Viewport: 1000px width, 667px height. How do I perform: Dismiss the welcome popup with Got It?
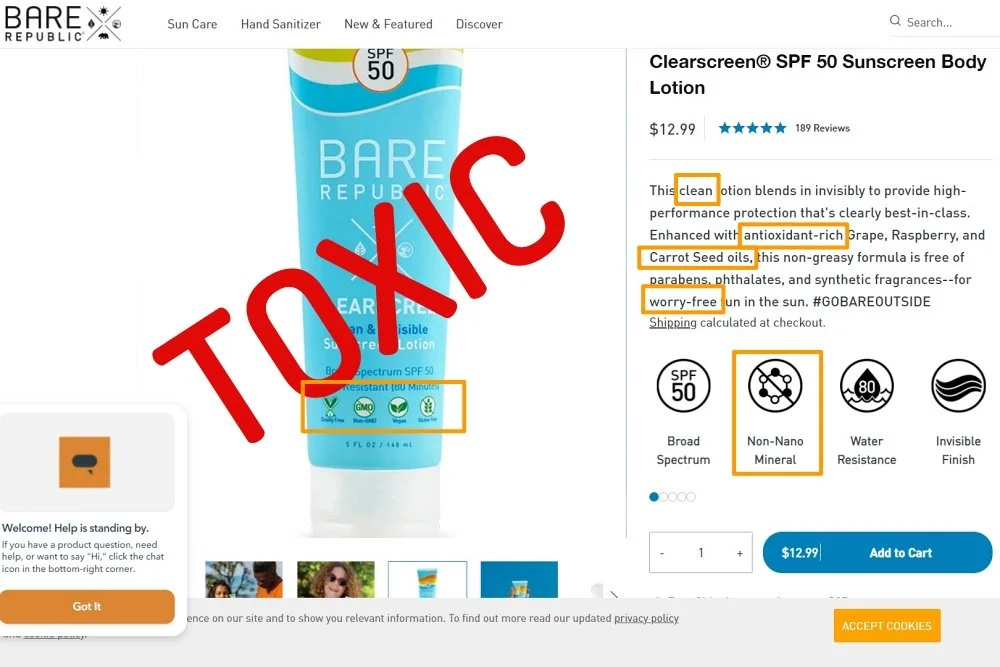pyautogui.click(x=87, y=606)
